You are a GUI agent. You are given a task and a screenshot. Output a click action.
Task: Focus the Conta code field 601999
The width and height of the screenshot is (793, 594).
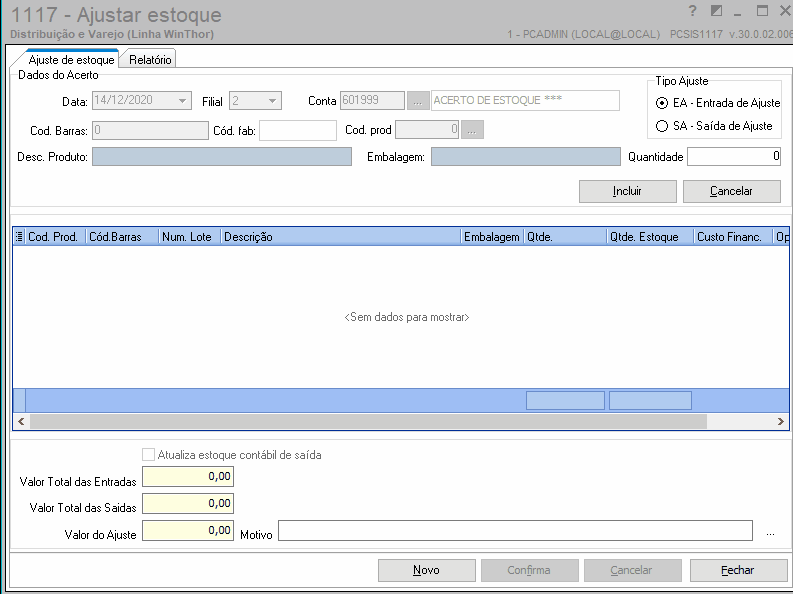pos(372,101)
